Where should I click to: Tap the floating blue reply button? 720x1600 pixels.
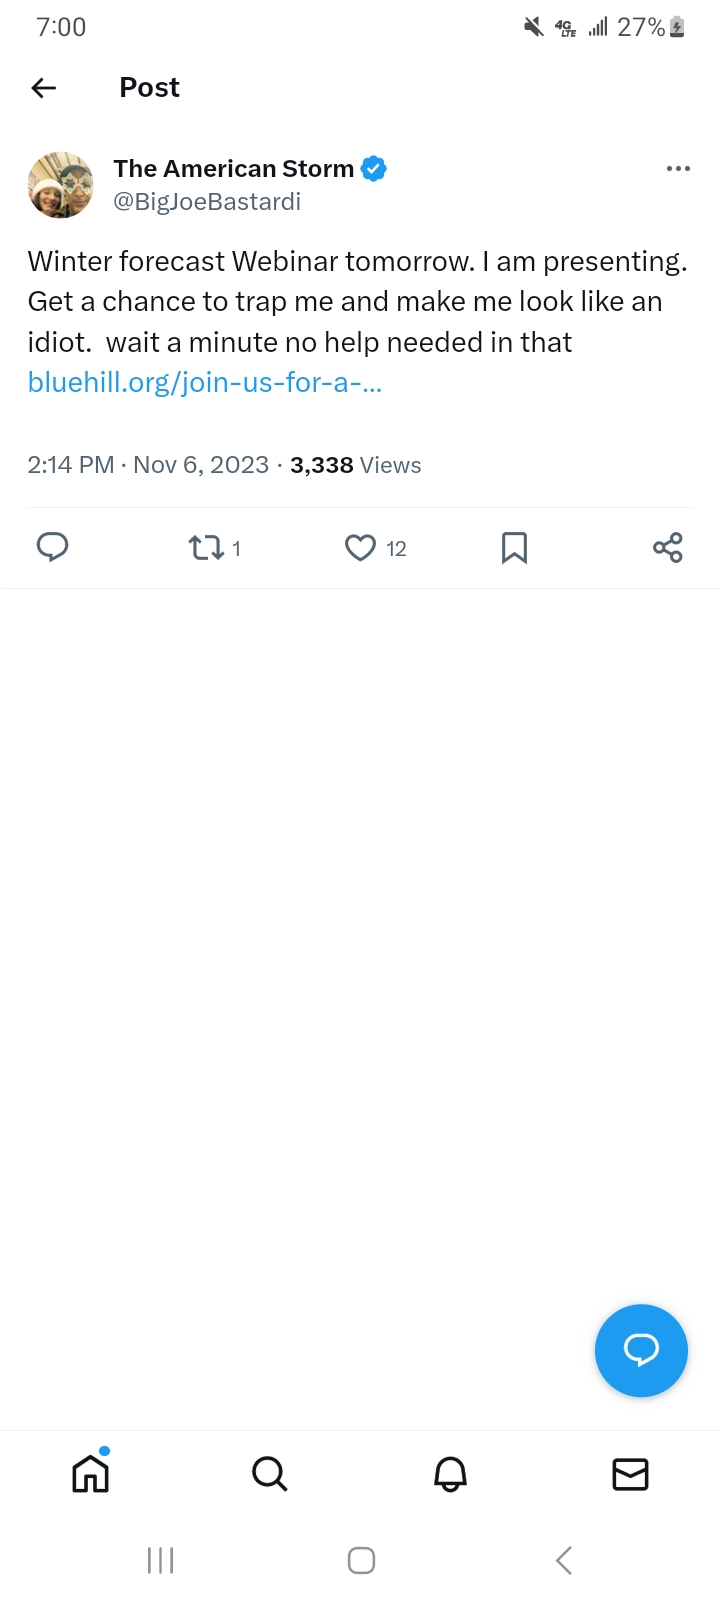[x=641, y=1350]
